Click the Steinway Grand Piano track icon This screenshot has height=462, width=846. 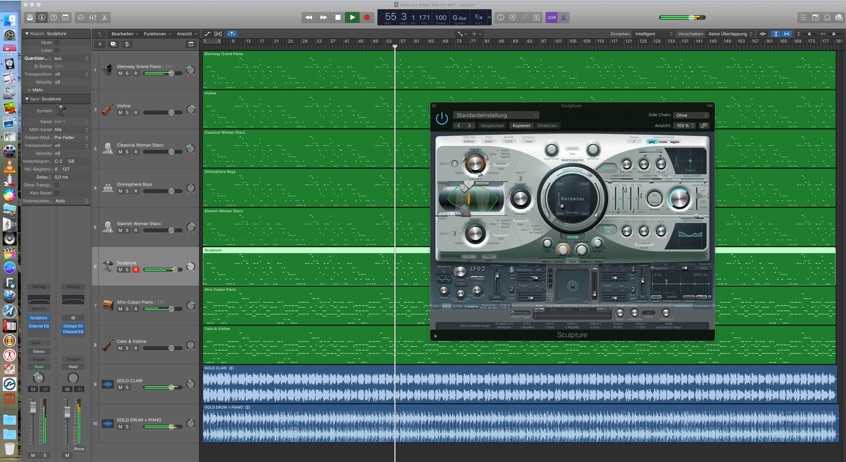(108, 70)
